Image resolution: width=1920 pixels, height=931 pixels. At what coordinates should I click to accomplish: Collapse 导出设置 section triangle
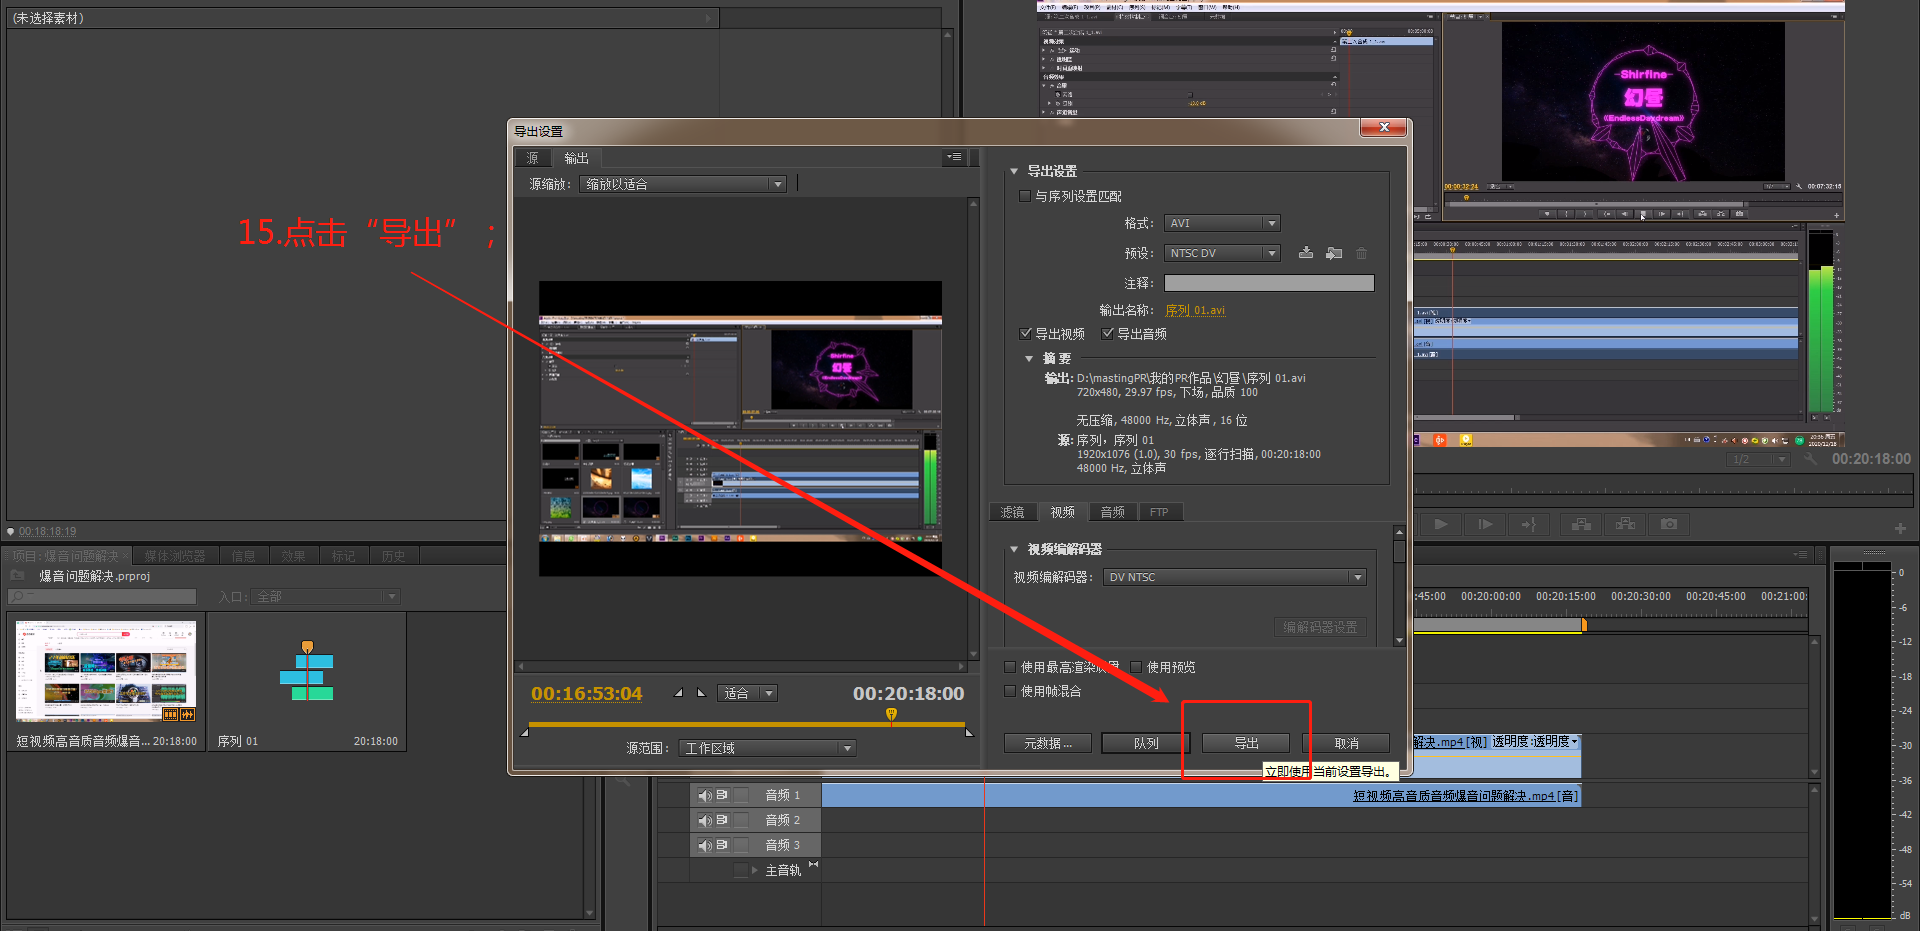(x=1014, y=171)
